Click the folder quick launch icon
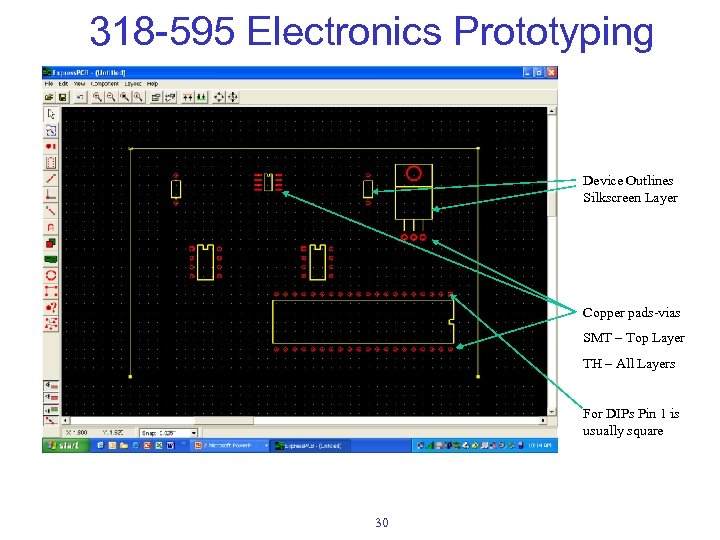The image size is (720, 540). click(x=124, y=445)
